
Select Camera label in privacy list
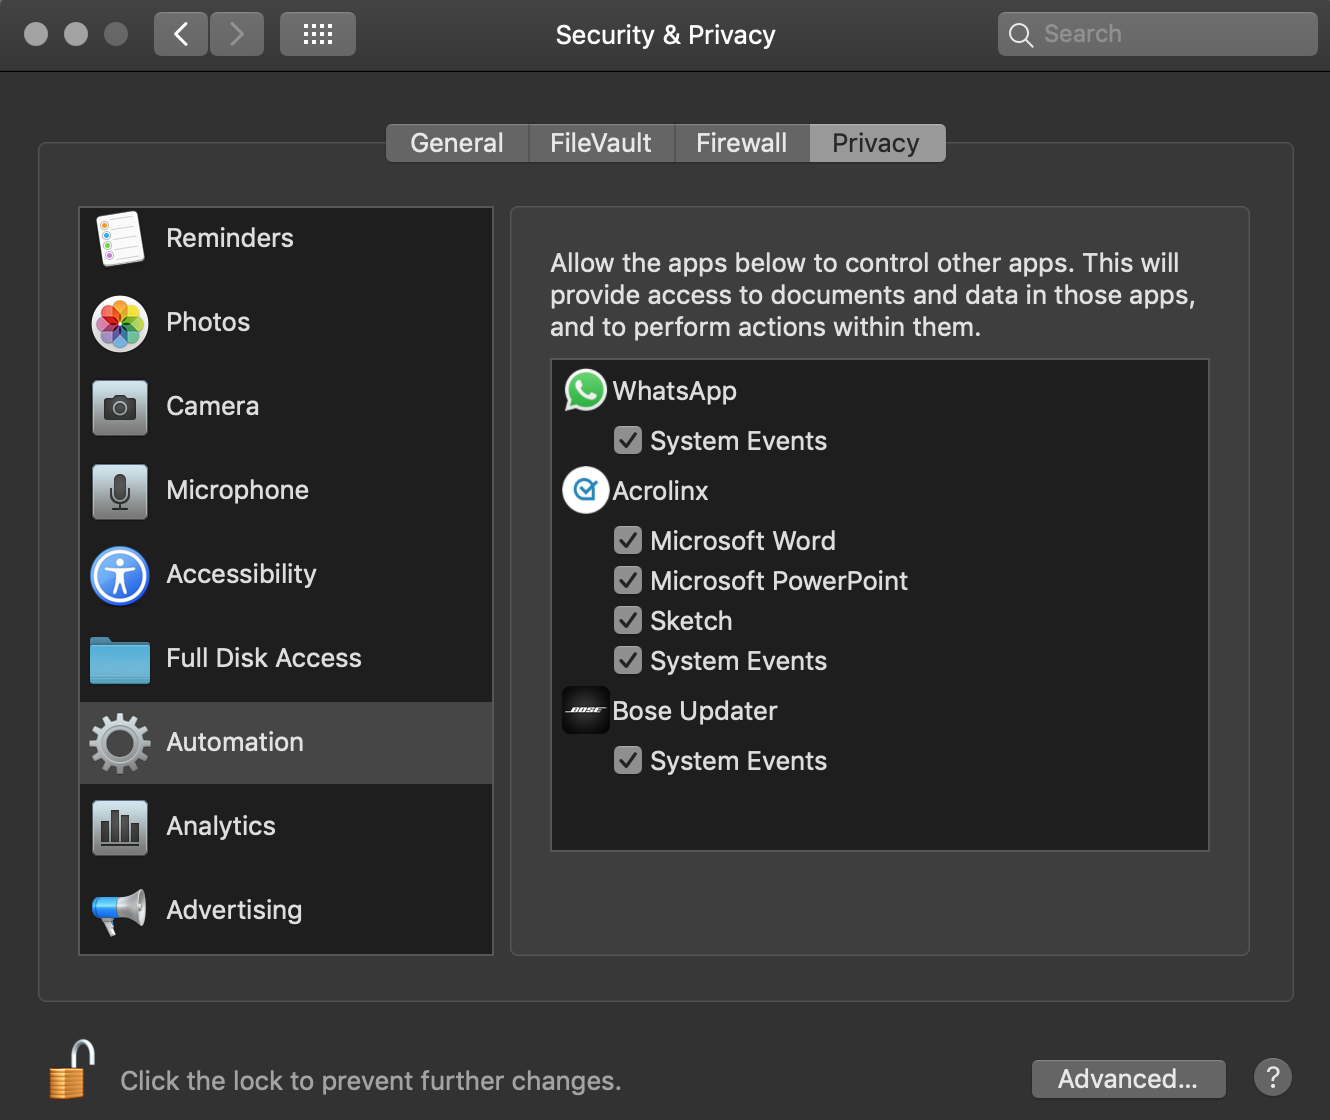click(213, 406)
